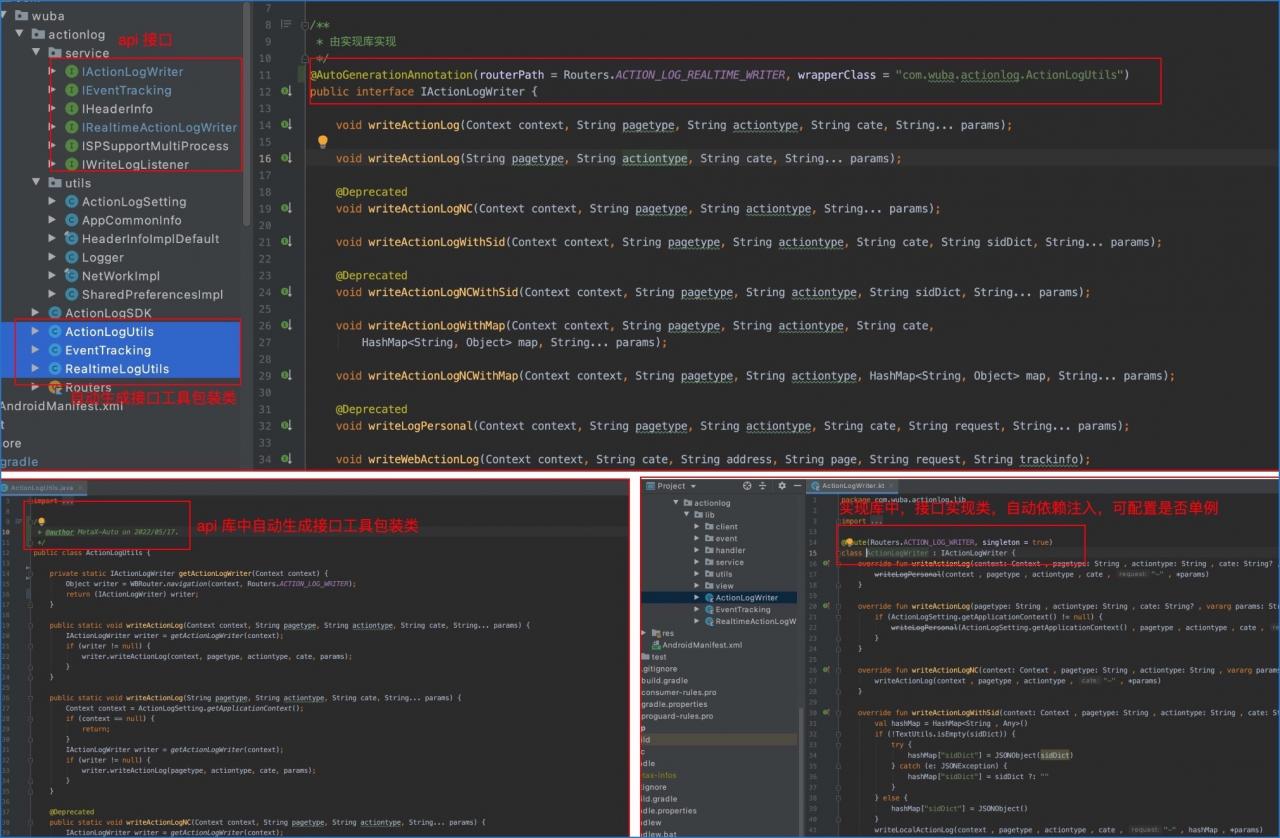Click the locate-file target icon in Project toolbar
Viewport: 1280px width, 838px height.
click(x=748, y=486)
